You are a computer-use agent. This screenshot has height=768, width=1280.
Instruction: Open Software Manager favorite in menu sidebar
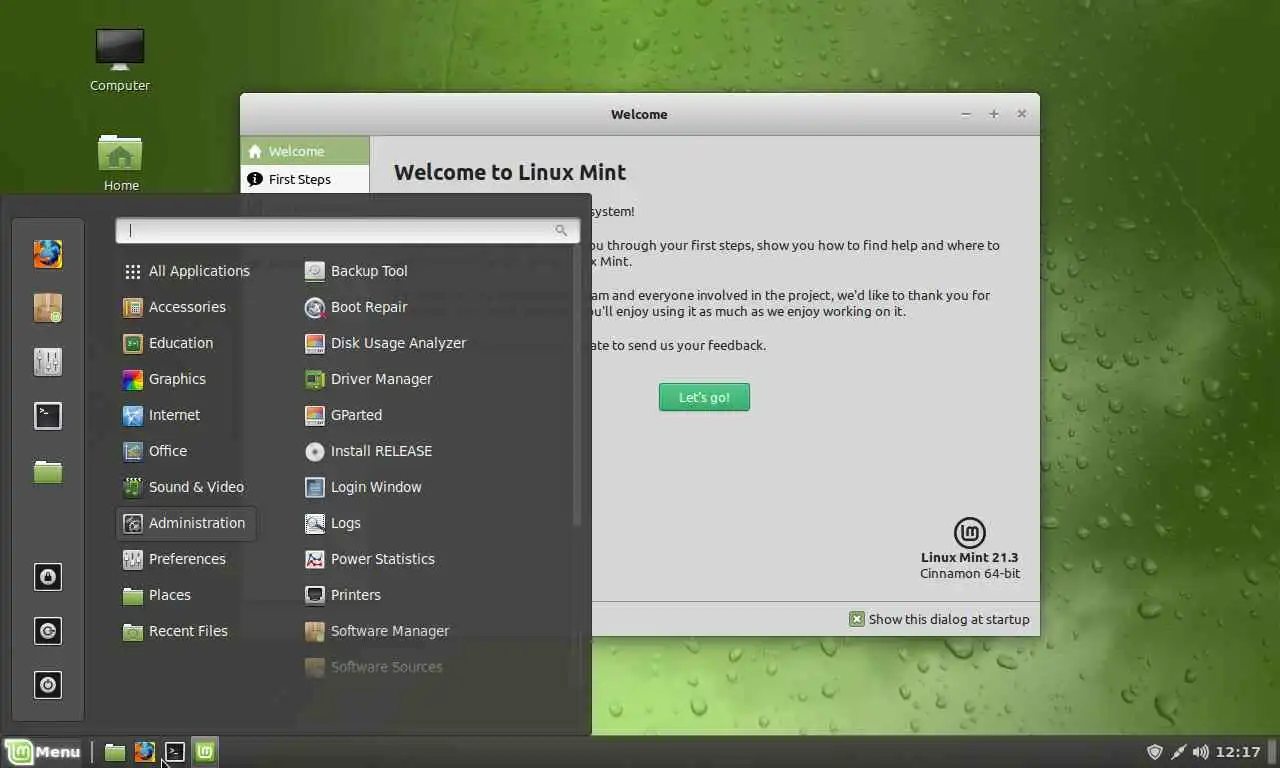click(48, 308)
